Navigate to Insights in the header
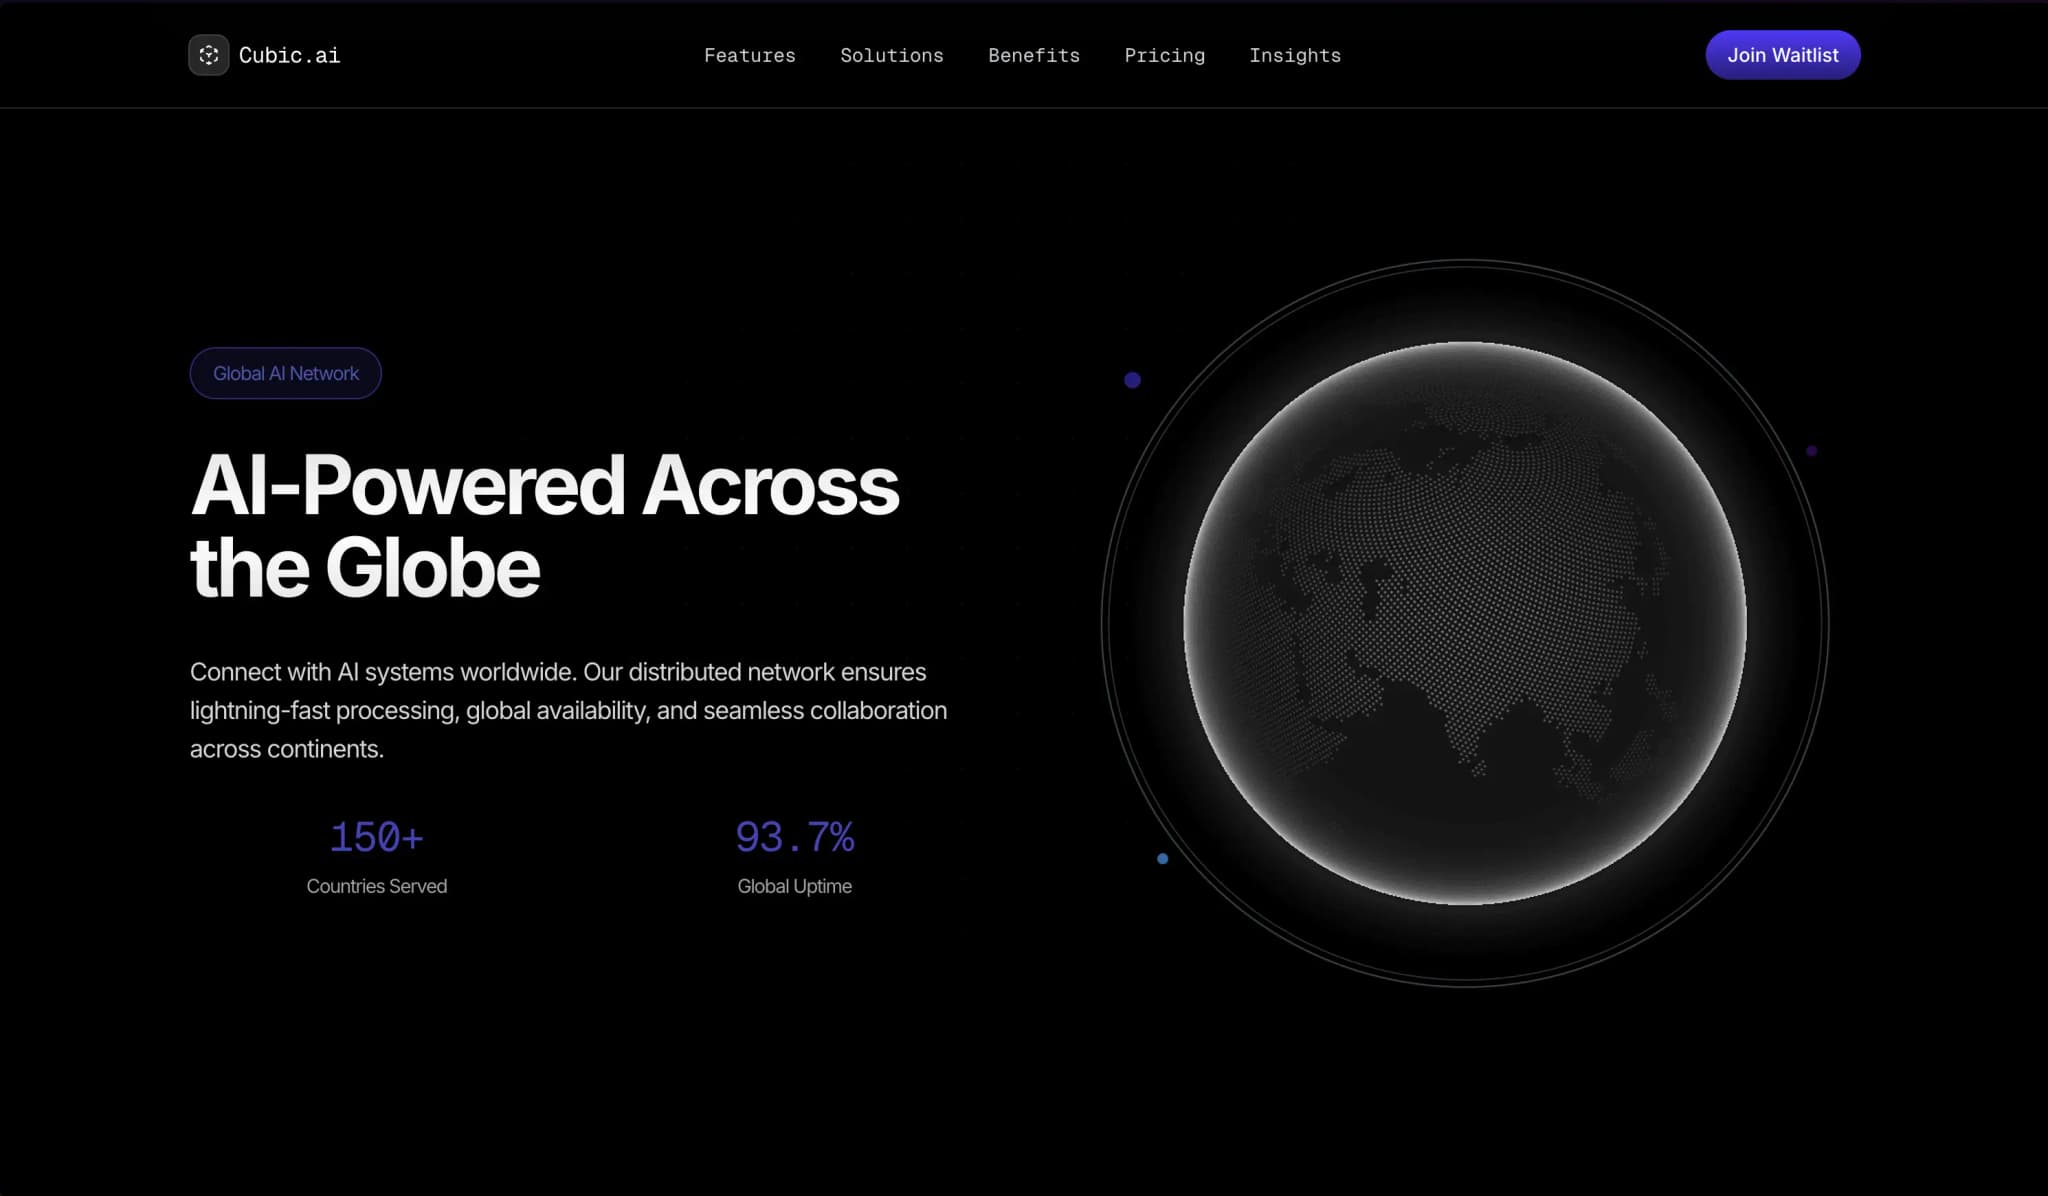The width and height of the screenshot is (2048, 1196). 1294,56
